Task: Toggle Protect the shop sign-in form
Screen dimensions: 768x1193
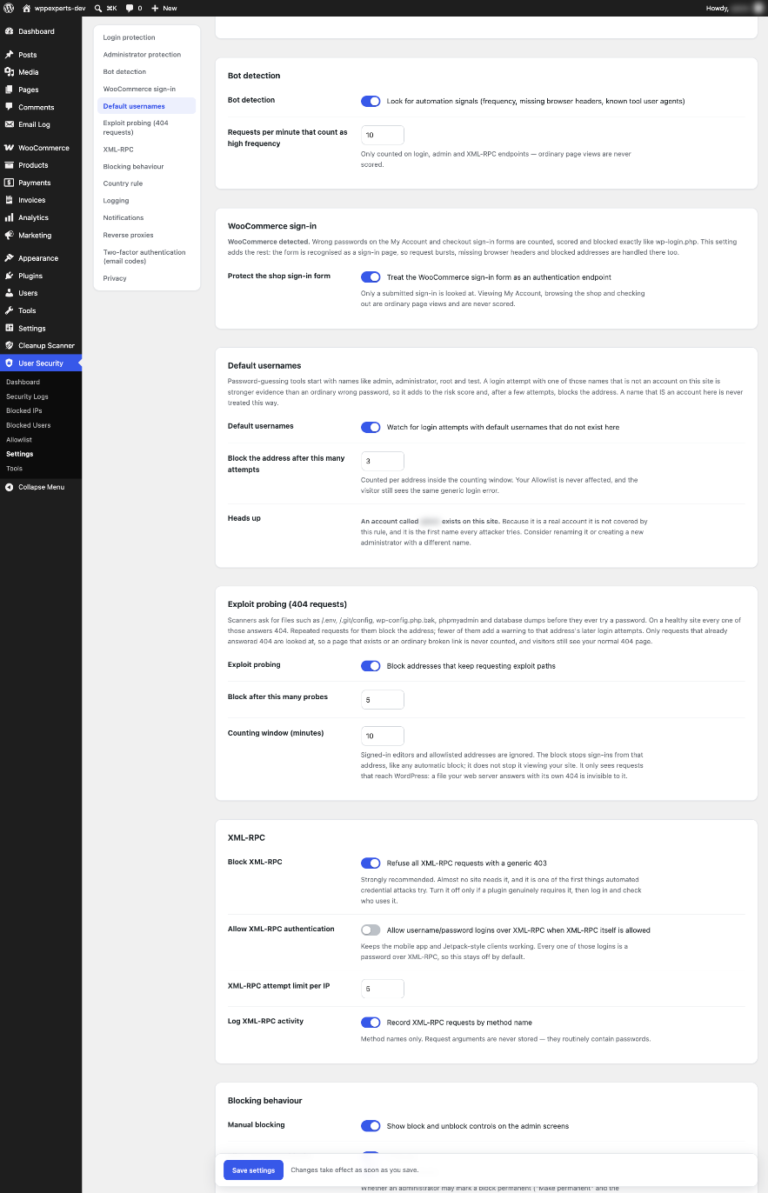Action: click(371, 277)
